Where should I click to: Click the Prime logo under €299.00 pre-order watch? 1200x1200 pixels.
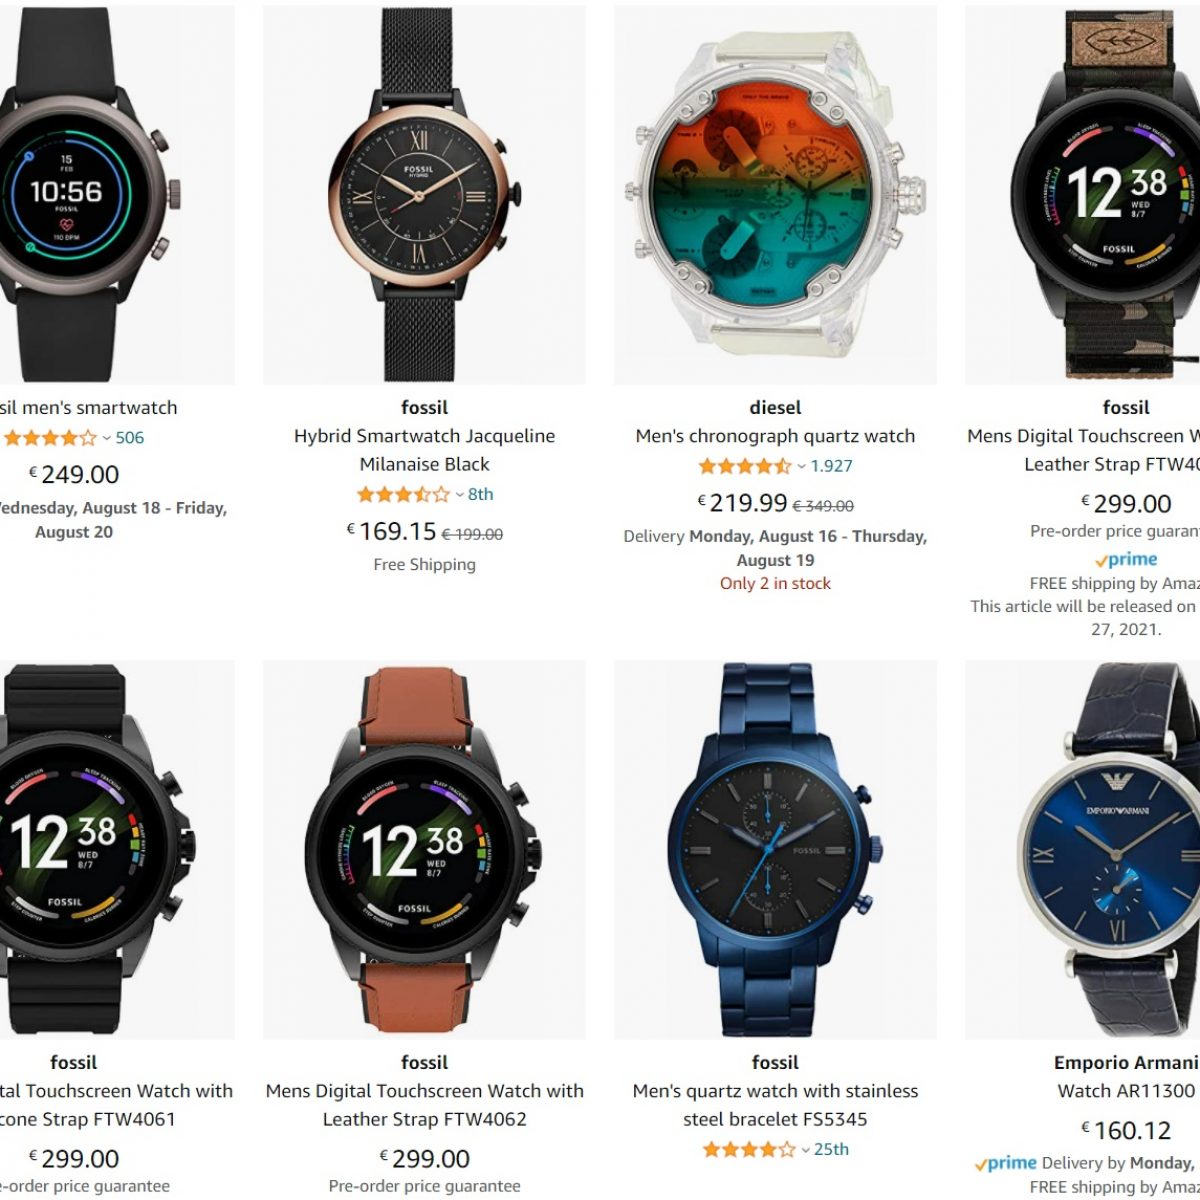[x=1126, y=560]
